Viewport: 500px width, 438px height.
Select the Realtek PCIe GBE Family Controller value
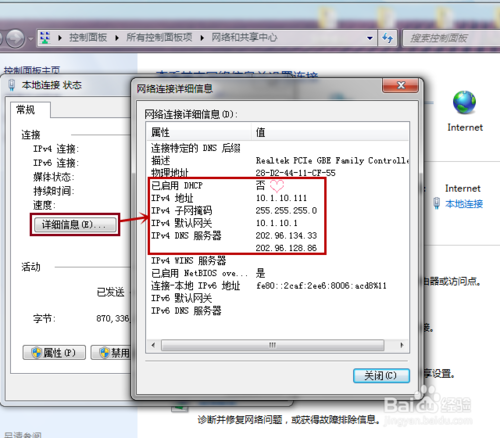click(x=332, y=161)
